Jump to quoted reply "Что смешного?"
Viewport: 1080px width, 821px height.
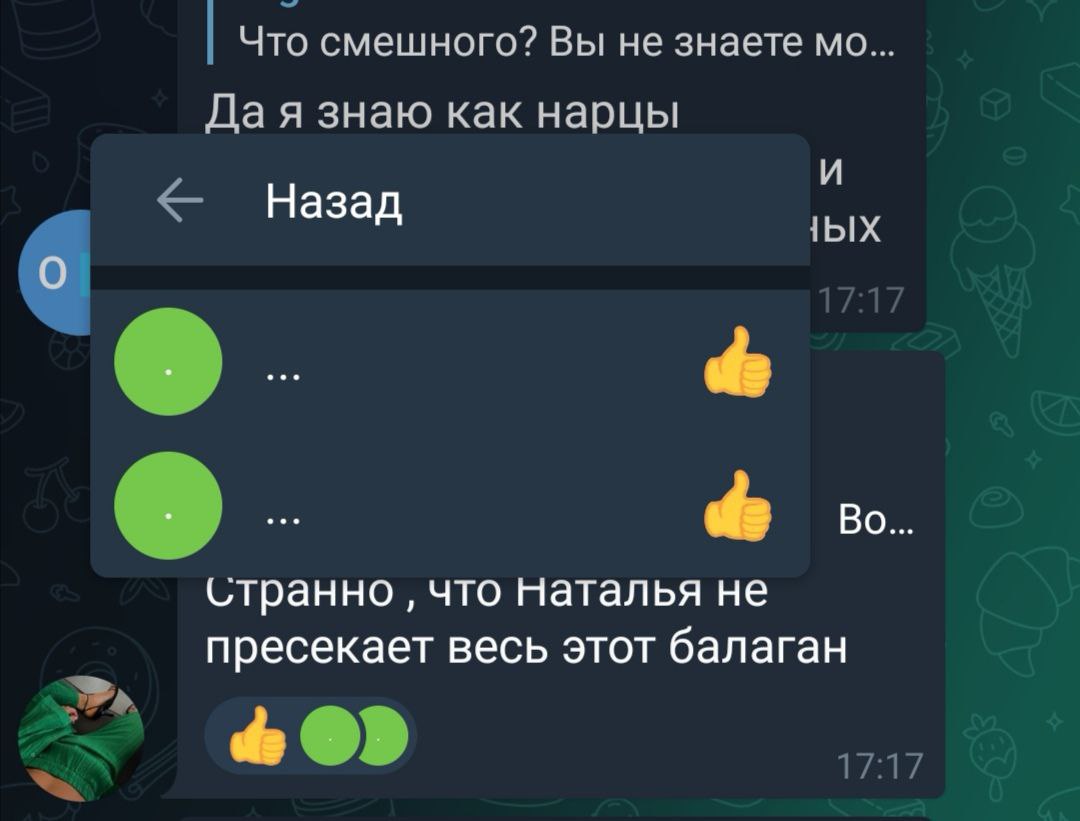pyautogui.click(x=566, y=42)
